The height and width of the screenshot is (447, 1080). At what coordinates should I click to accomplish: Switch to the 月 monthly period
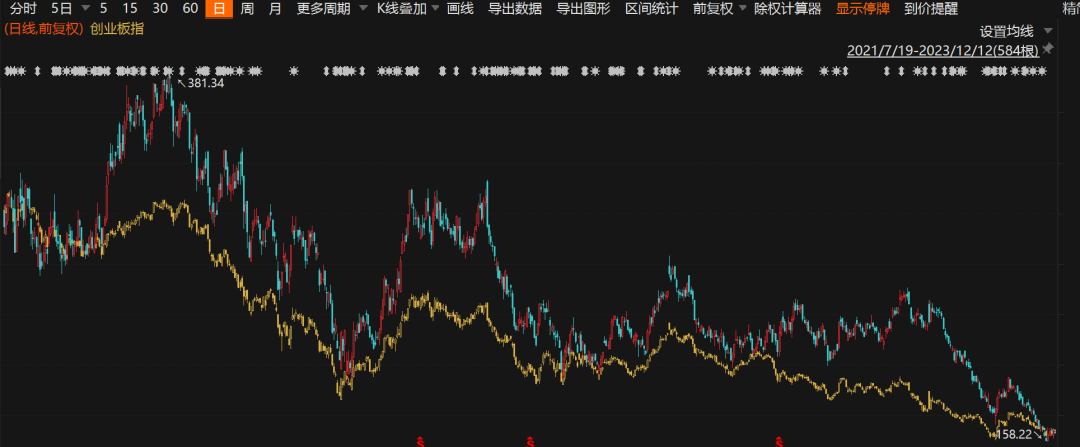(275, 9)
